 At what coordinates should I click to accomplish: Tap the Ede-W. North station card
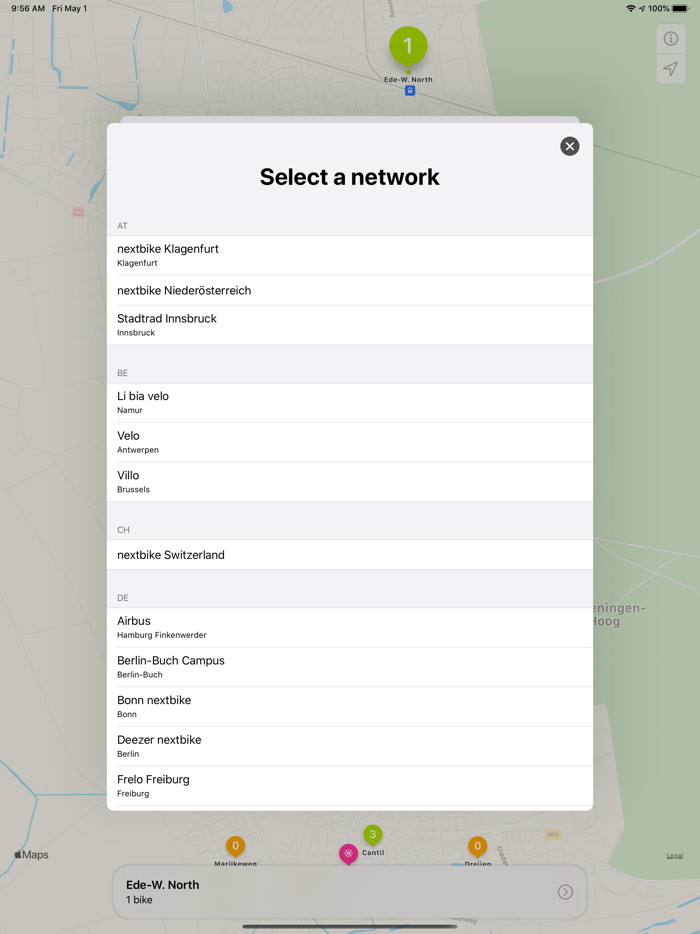tap(350, 892)
